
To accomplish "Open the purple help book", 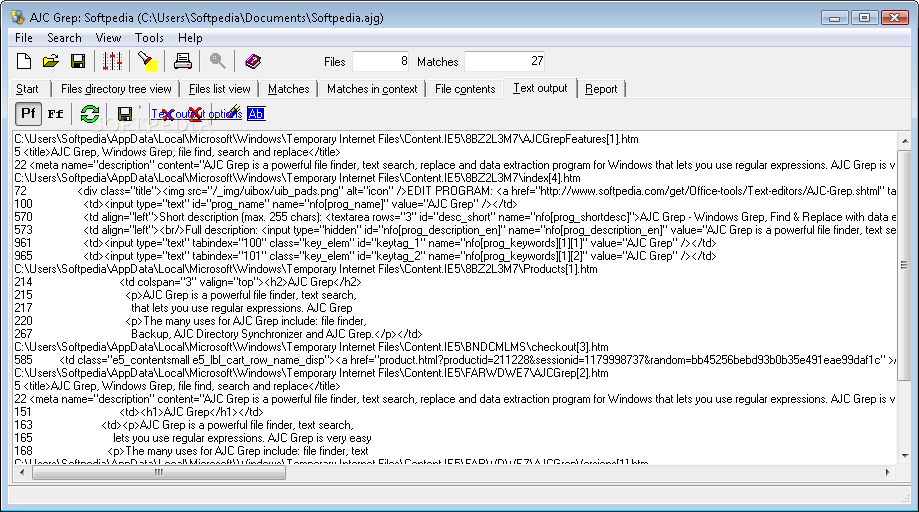I will 253,61.
